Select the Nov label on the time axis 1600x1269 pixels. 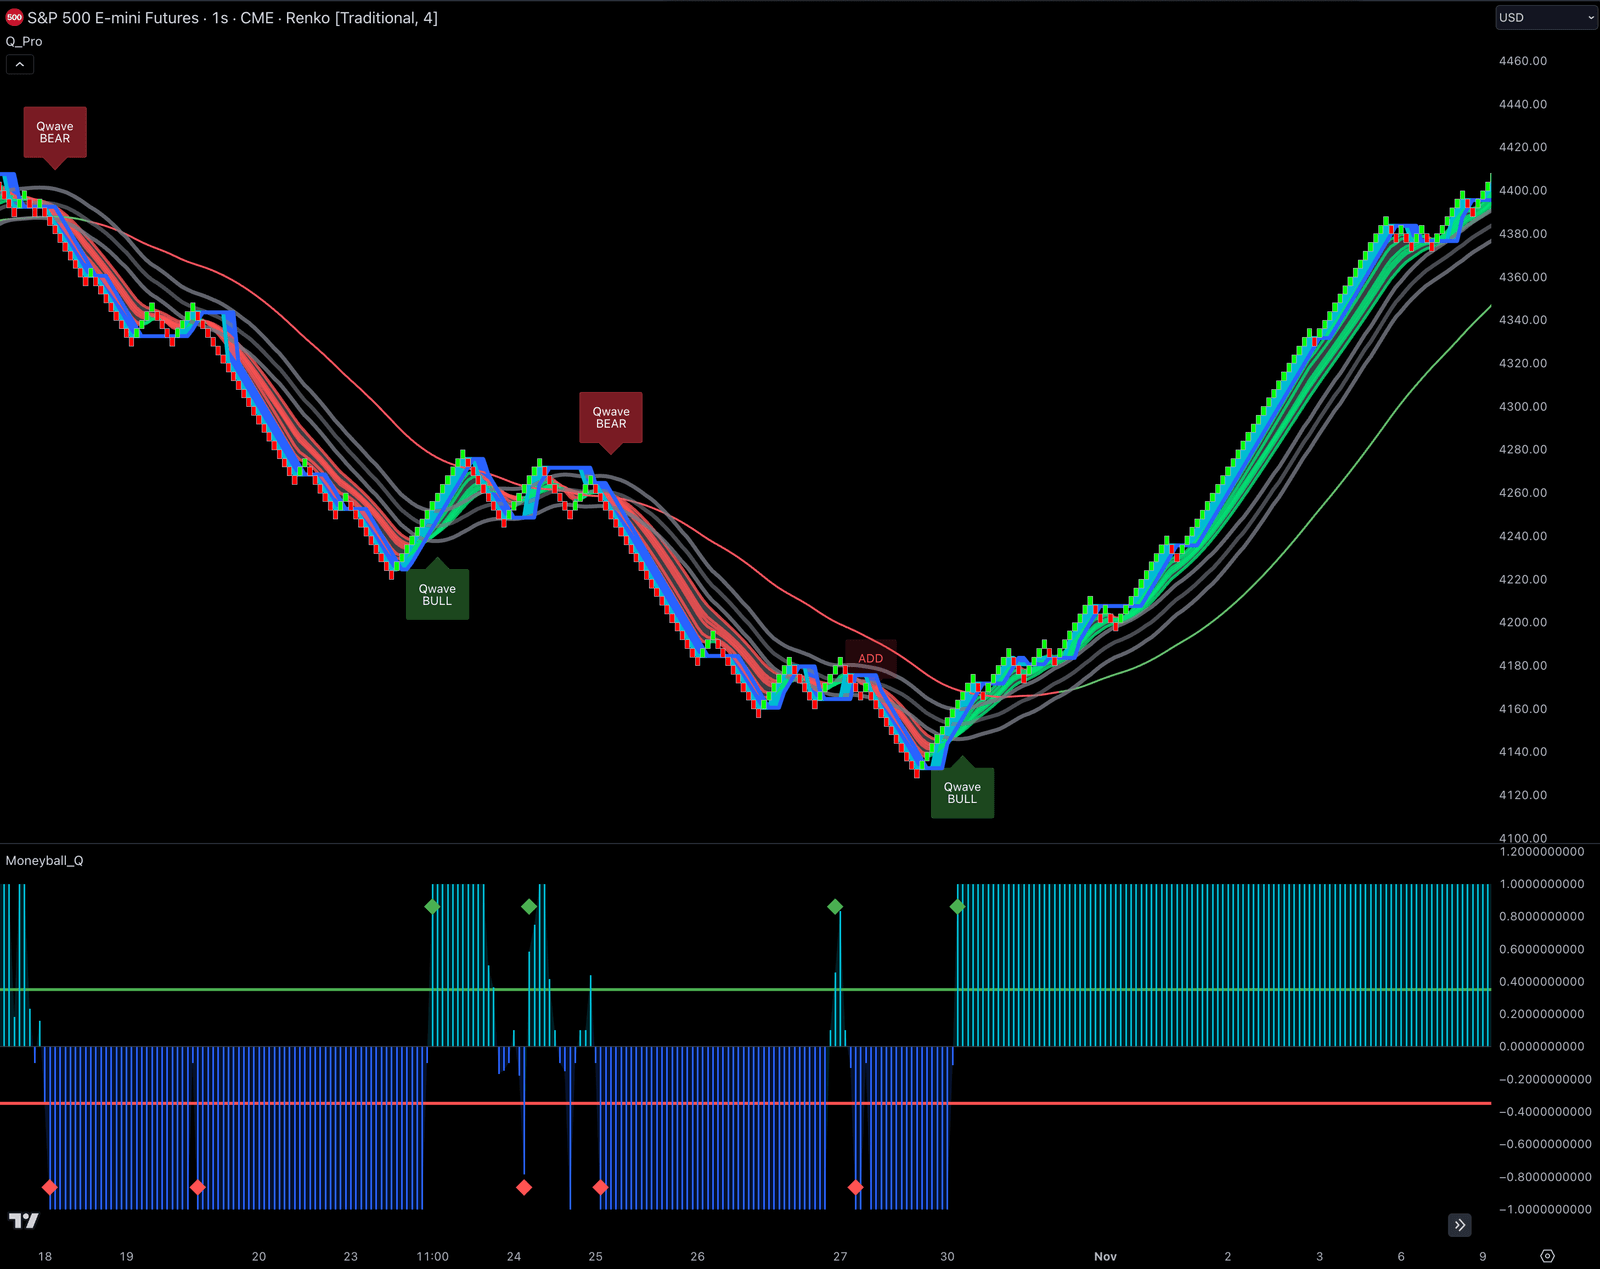click(x=1105, y=1256)
